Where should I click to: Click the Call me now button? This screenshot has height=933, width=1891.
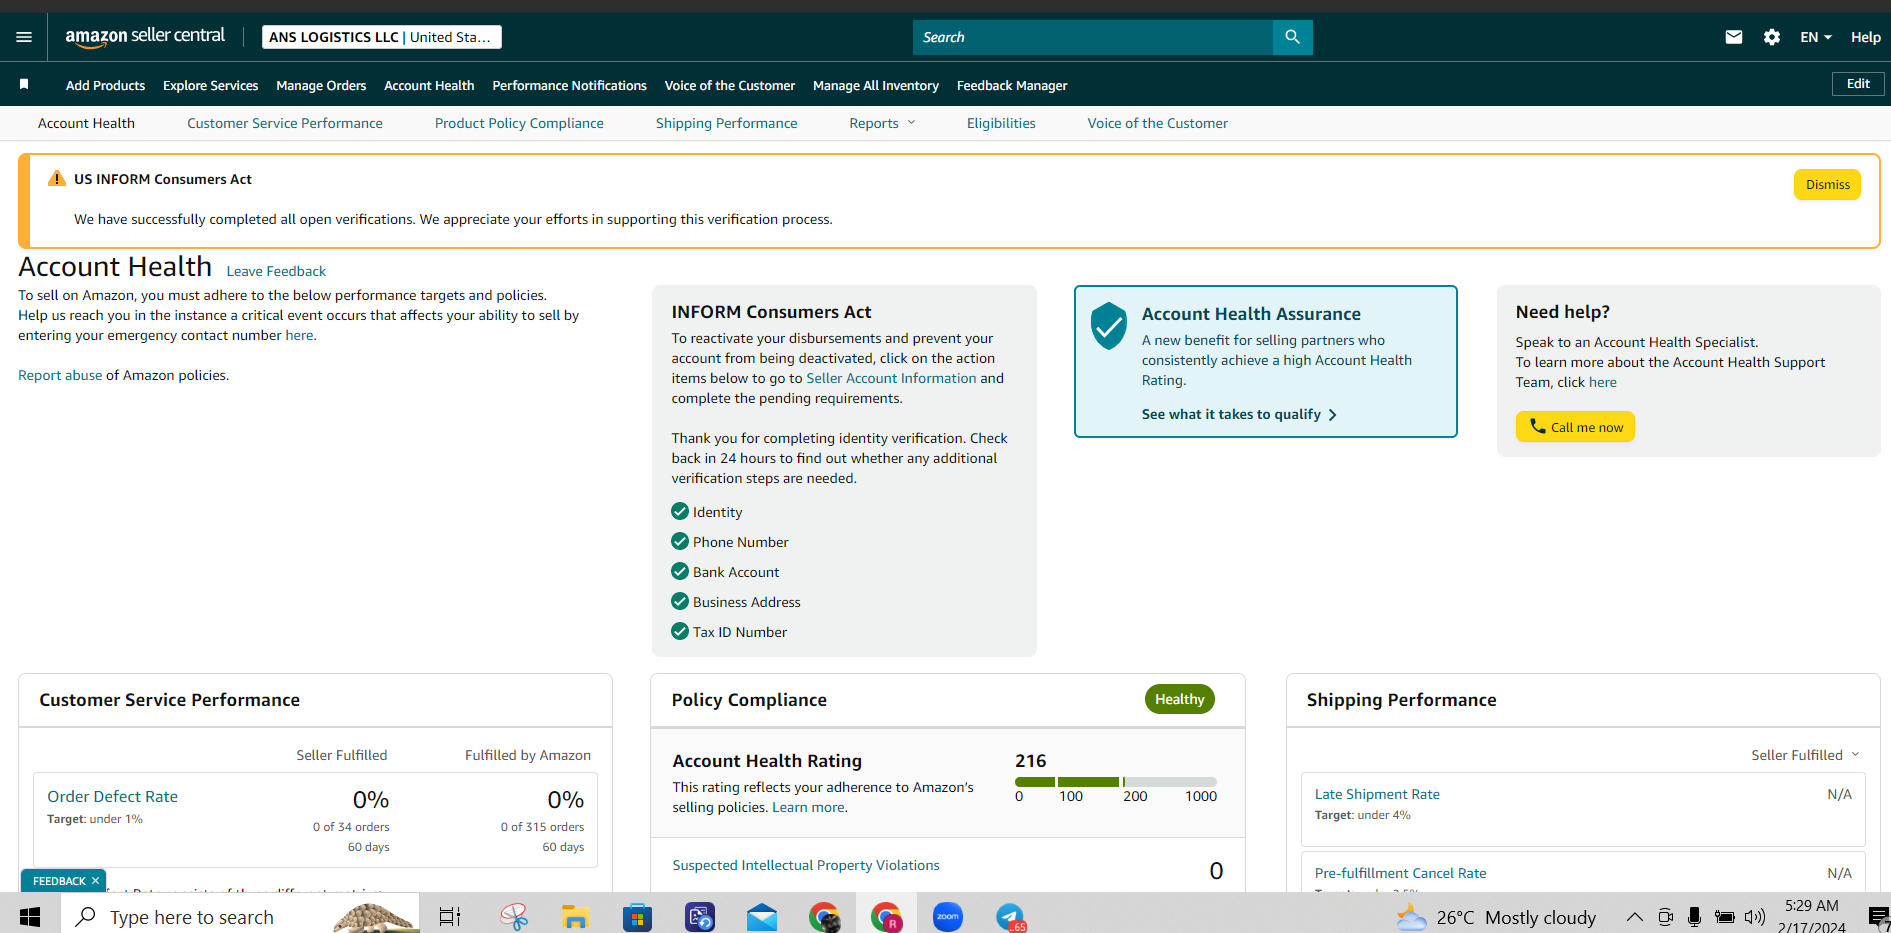1575,427
